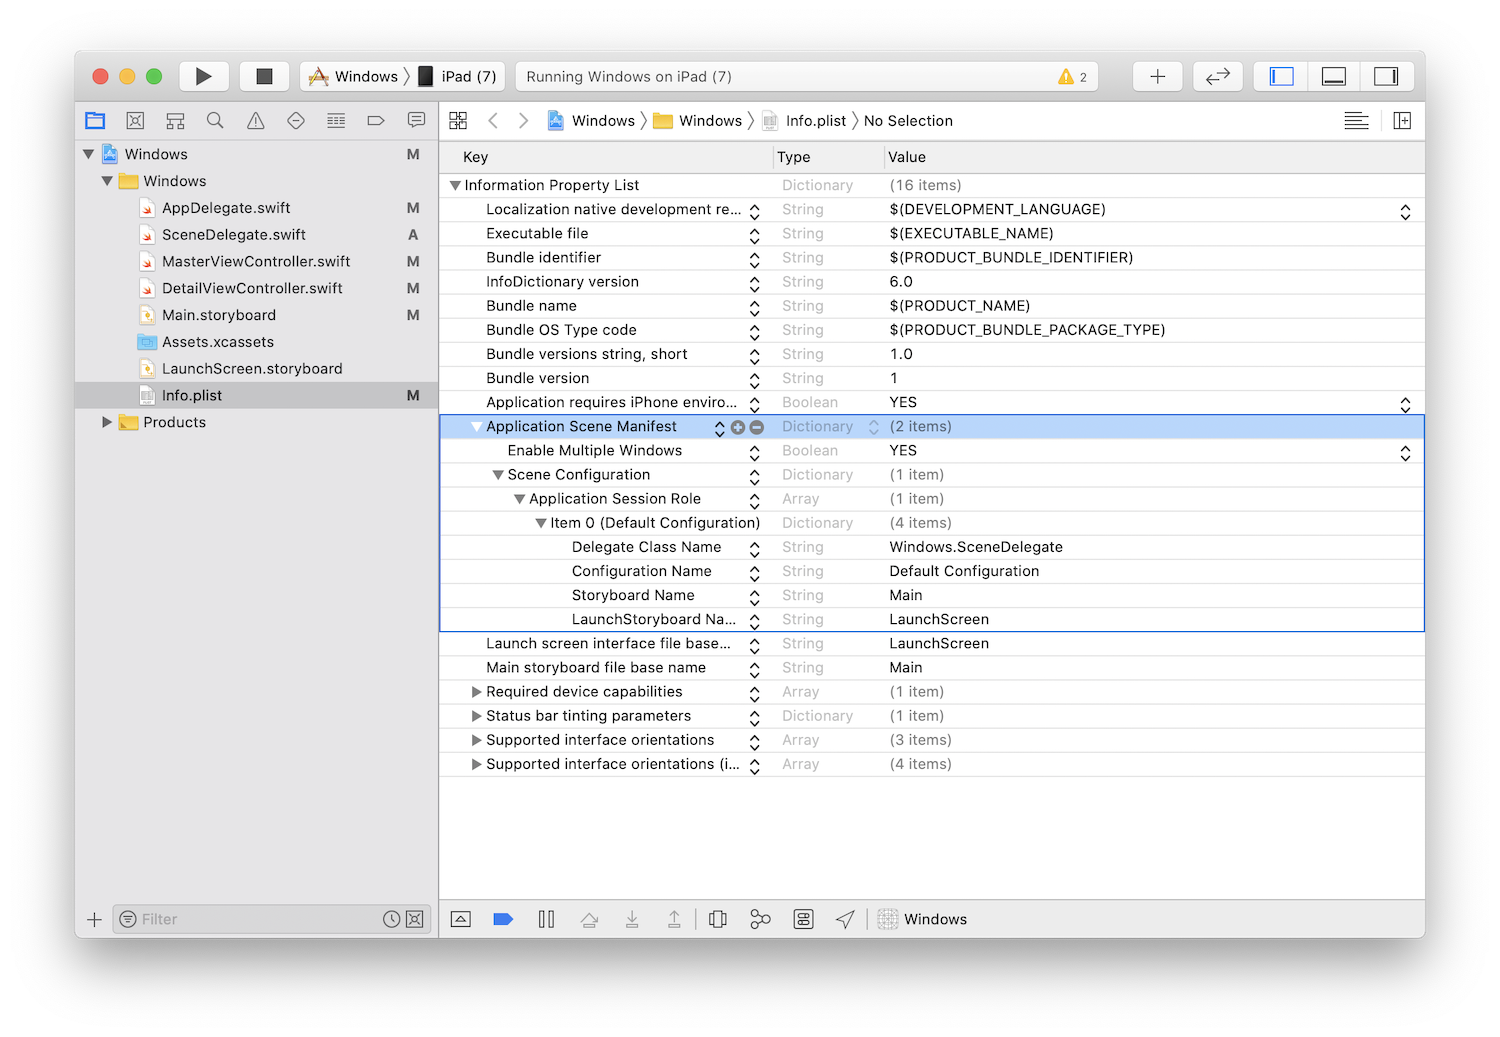Click the Run (play) button

coord(204,76)
